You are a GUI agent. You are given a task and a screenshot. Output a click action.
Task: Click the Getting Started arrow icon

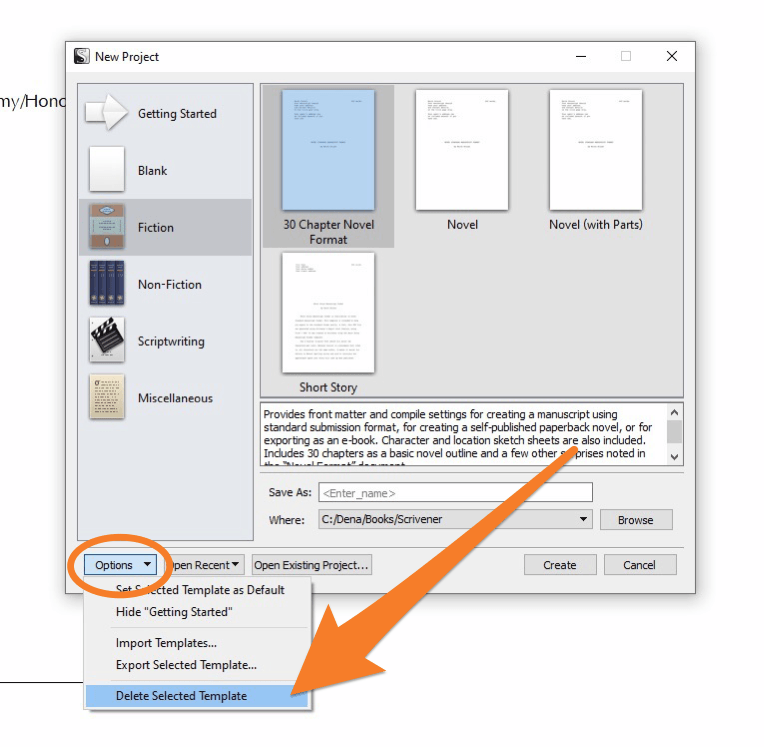tap(107, 113)
